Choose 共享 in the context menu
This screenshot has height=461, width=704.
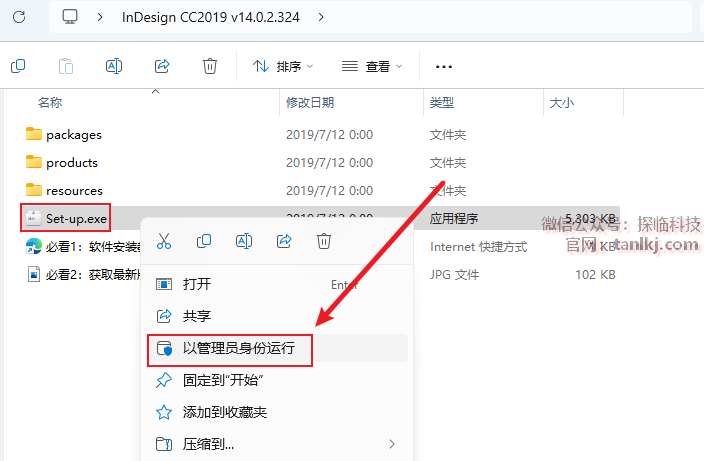277,316
